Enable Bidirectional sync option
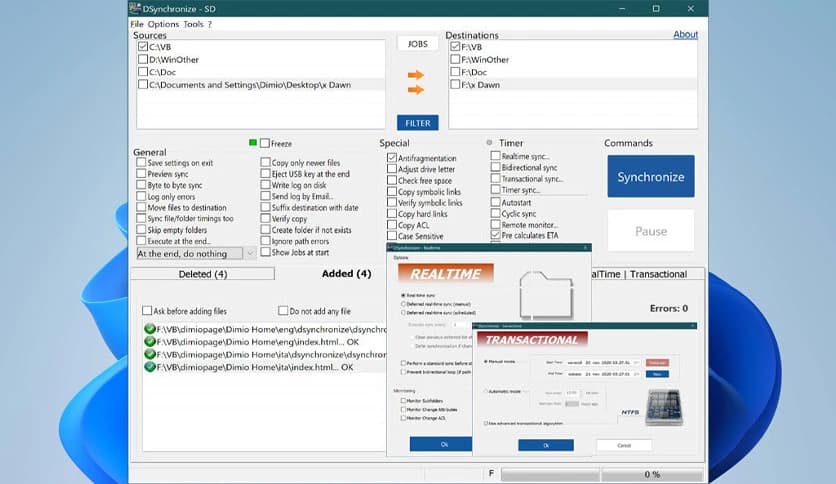The image size is (836, 484). (x=495, y=167)
